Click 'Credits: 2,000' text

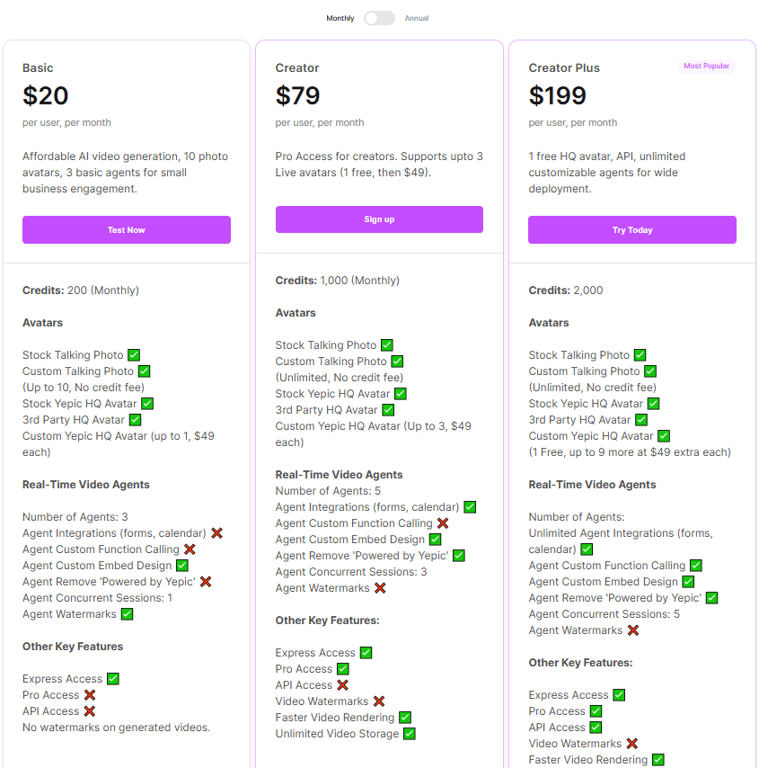[x=566, y=290]
